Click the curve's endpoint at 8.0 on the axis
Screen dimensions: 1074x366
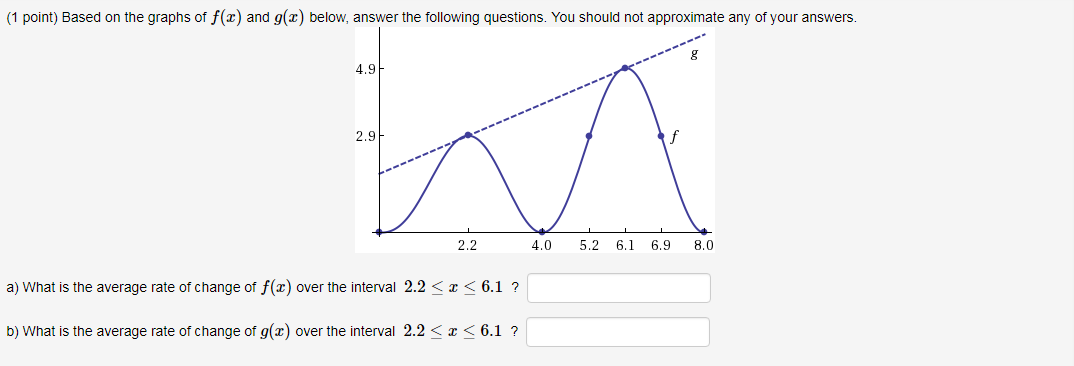(703, 232)
